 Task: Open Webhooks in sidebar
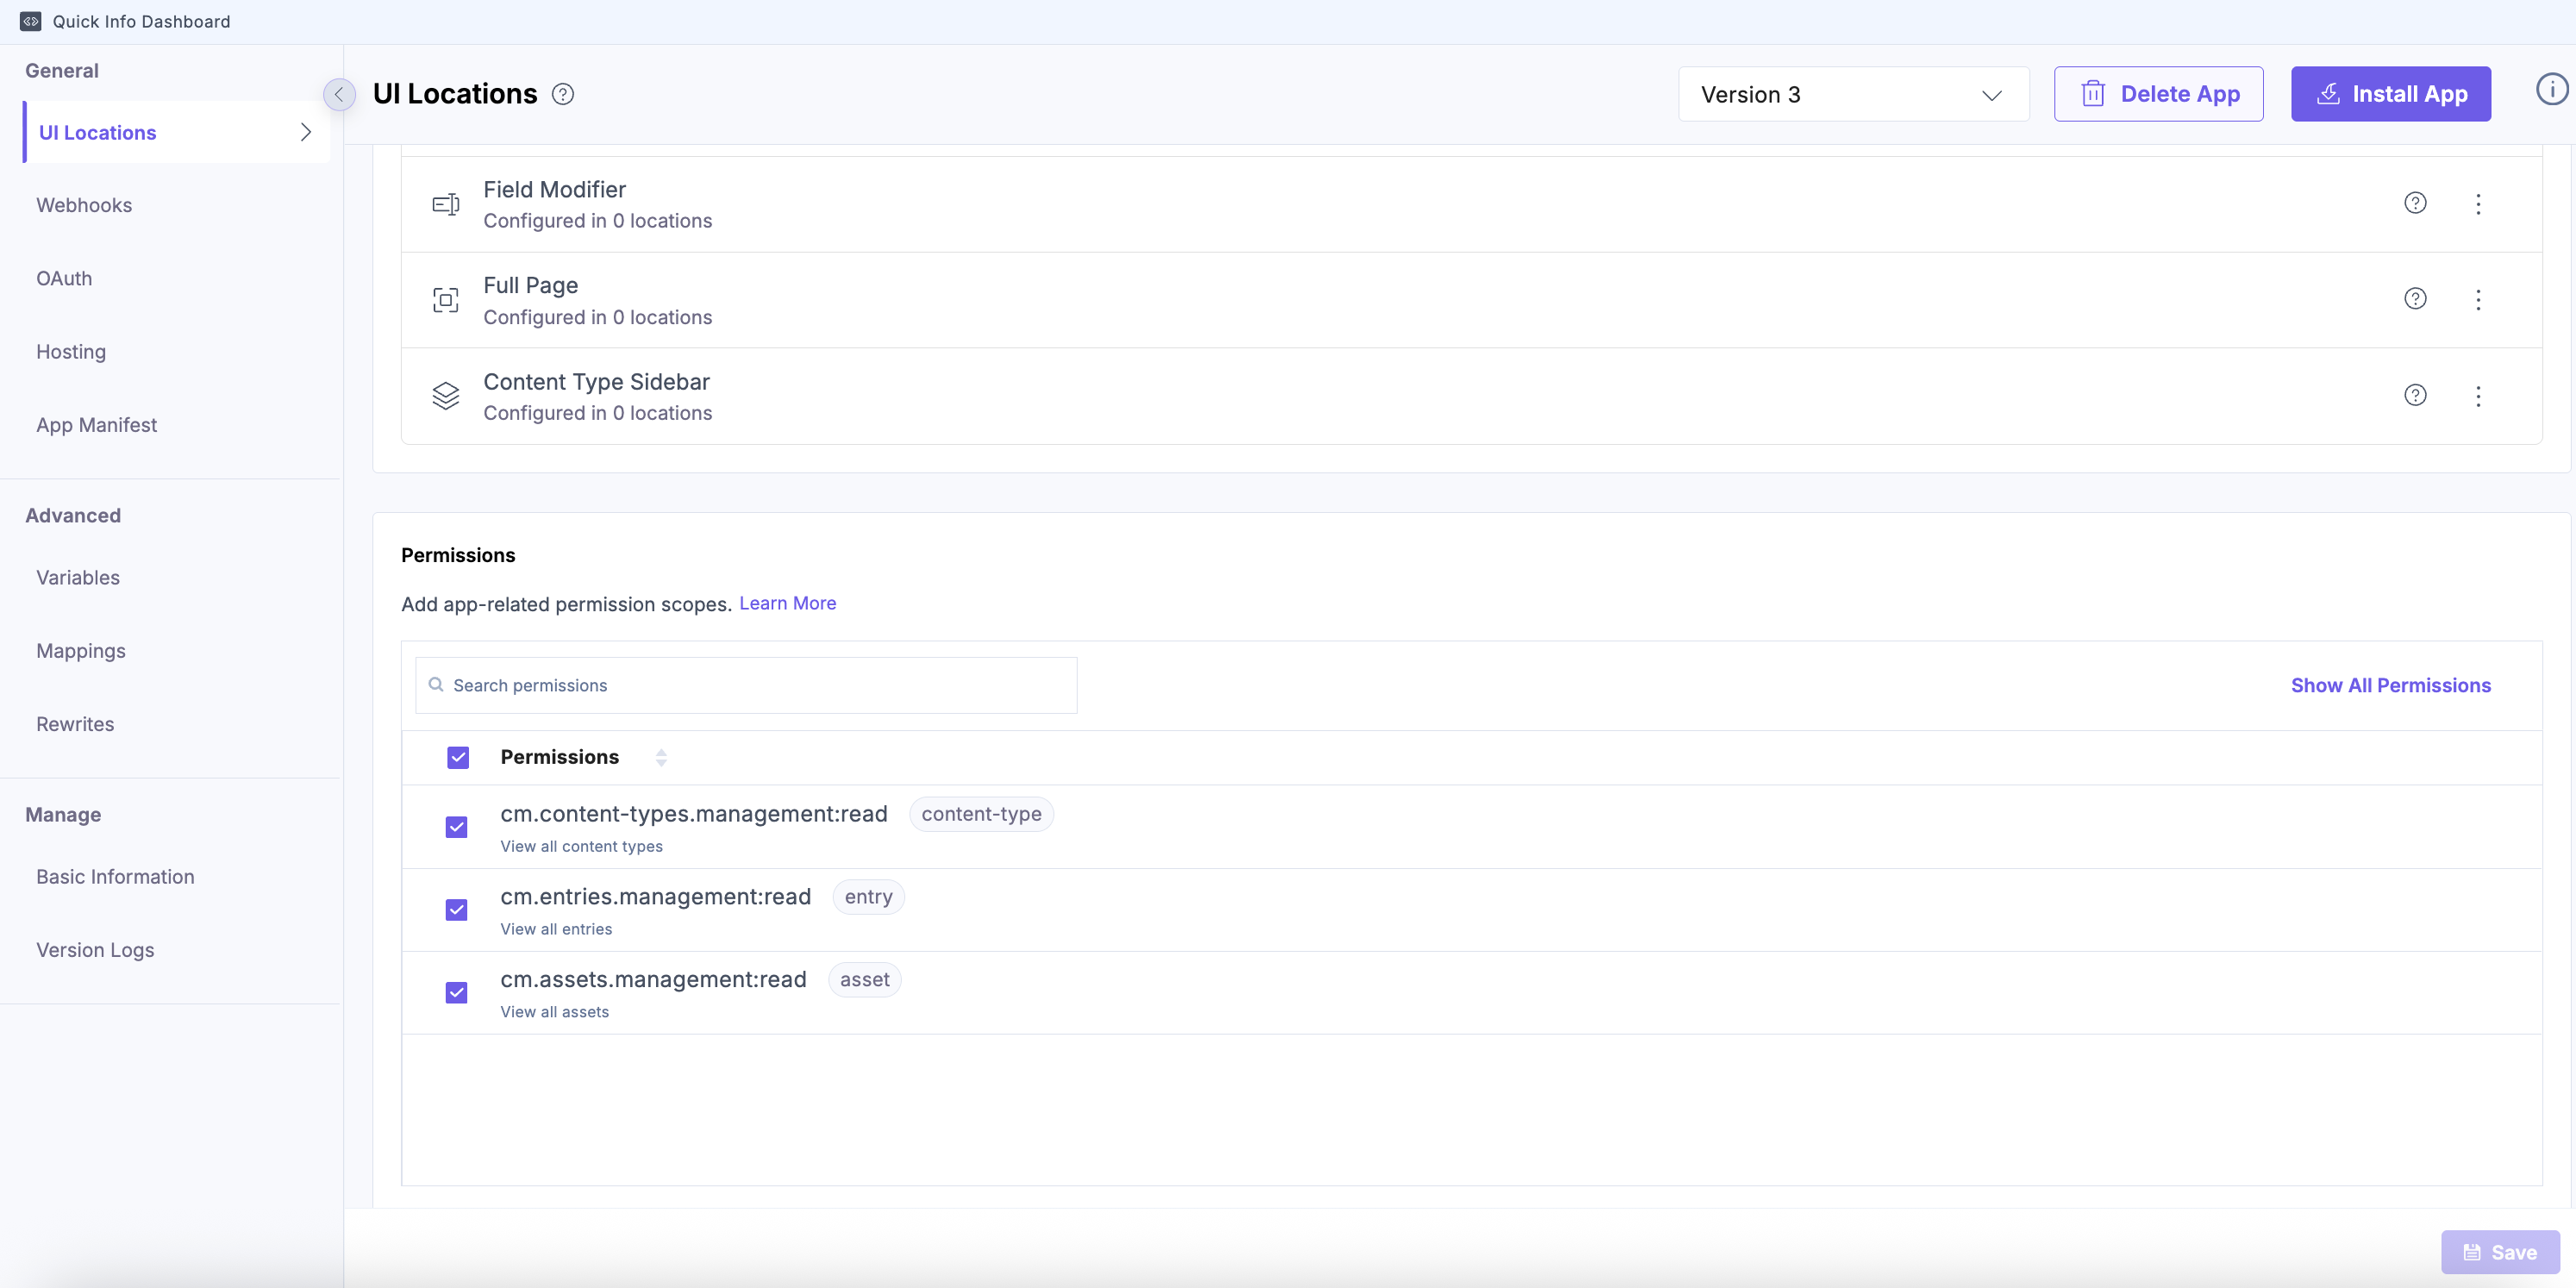84,205
